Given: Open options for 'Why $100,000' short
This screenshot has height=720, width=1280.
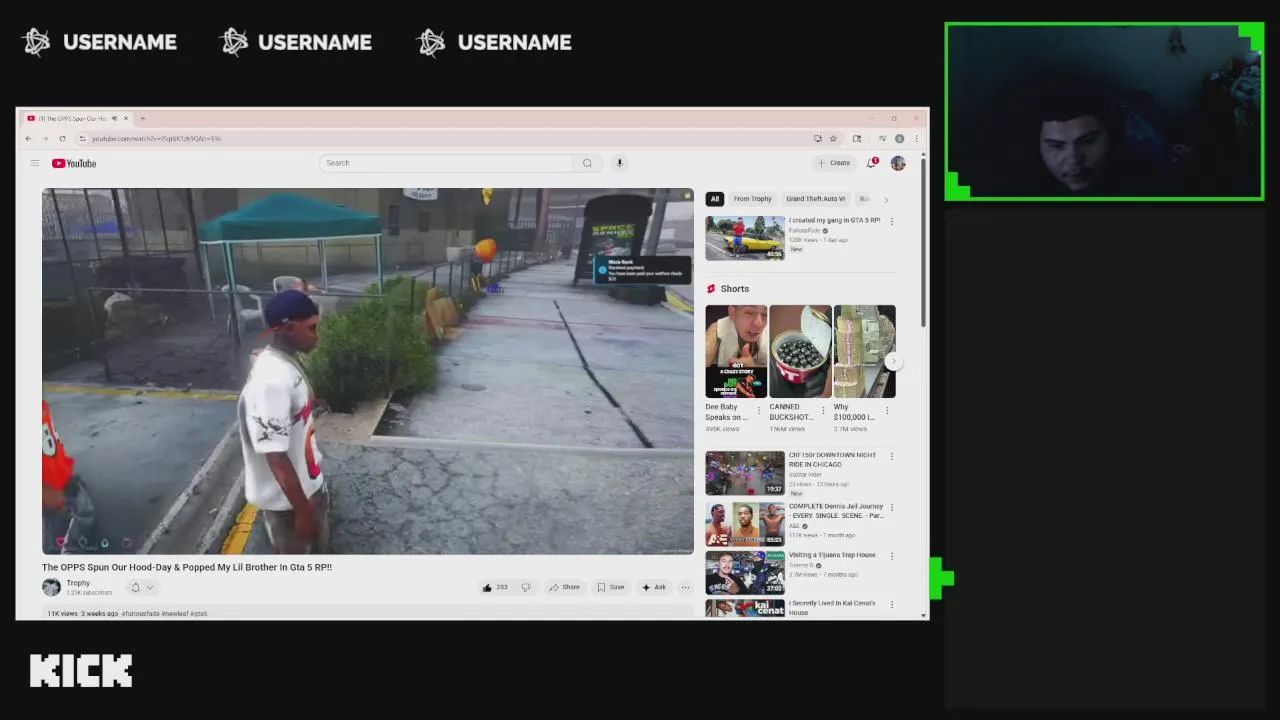Looking at the screenshot, I should pos(888,409).
